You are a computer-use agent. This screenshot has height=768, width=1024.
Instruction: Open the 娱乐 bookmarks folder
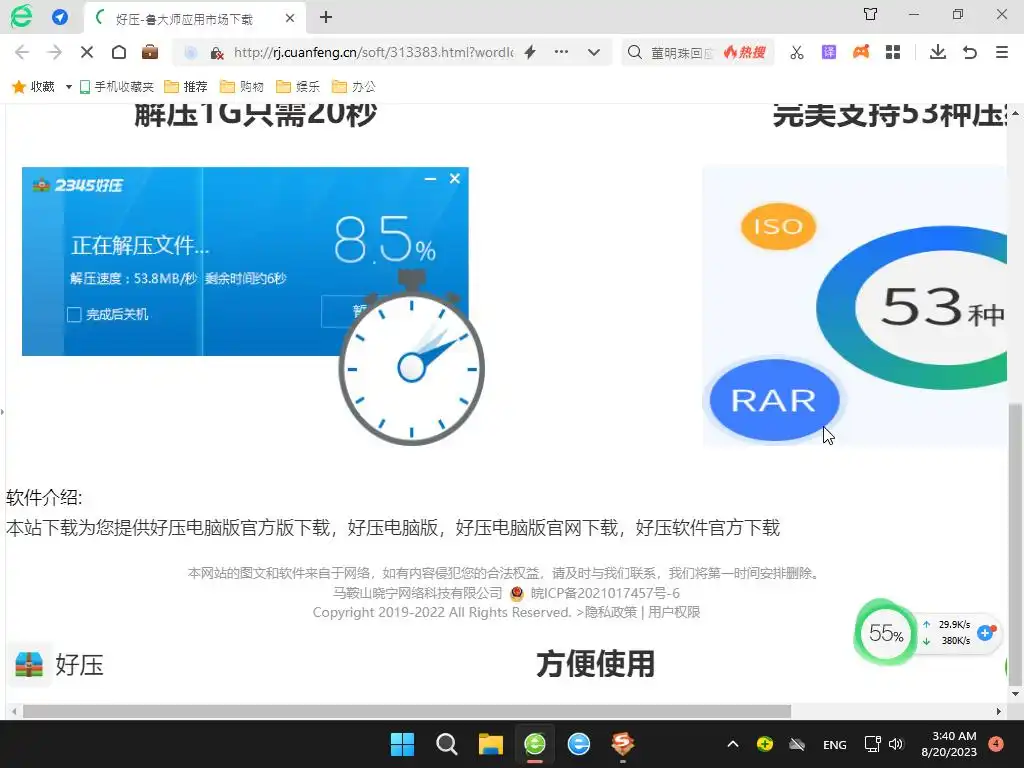[x=298, y=86]
